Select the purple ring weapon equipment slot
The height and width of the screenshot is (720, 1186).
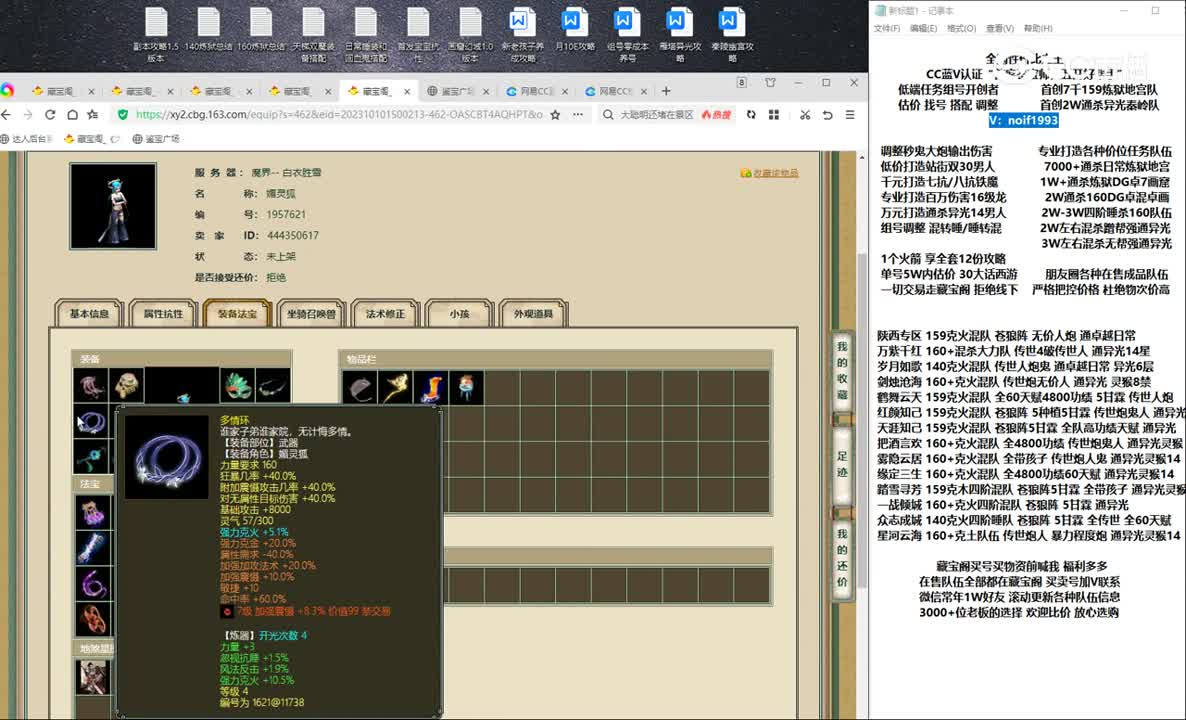[91, 422]
